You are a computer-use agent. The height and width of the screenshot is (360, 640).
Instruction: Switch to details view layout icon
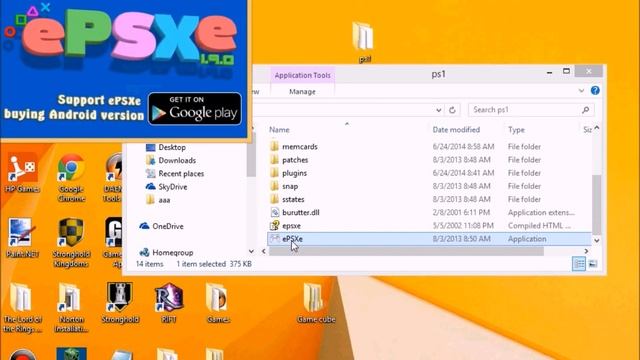(x=579, y=264)
